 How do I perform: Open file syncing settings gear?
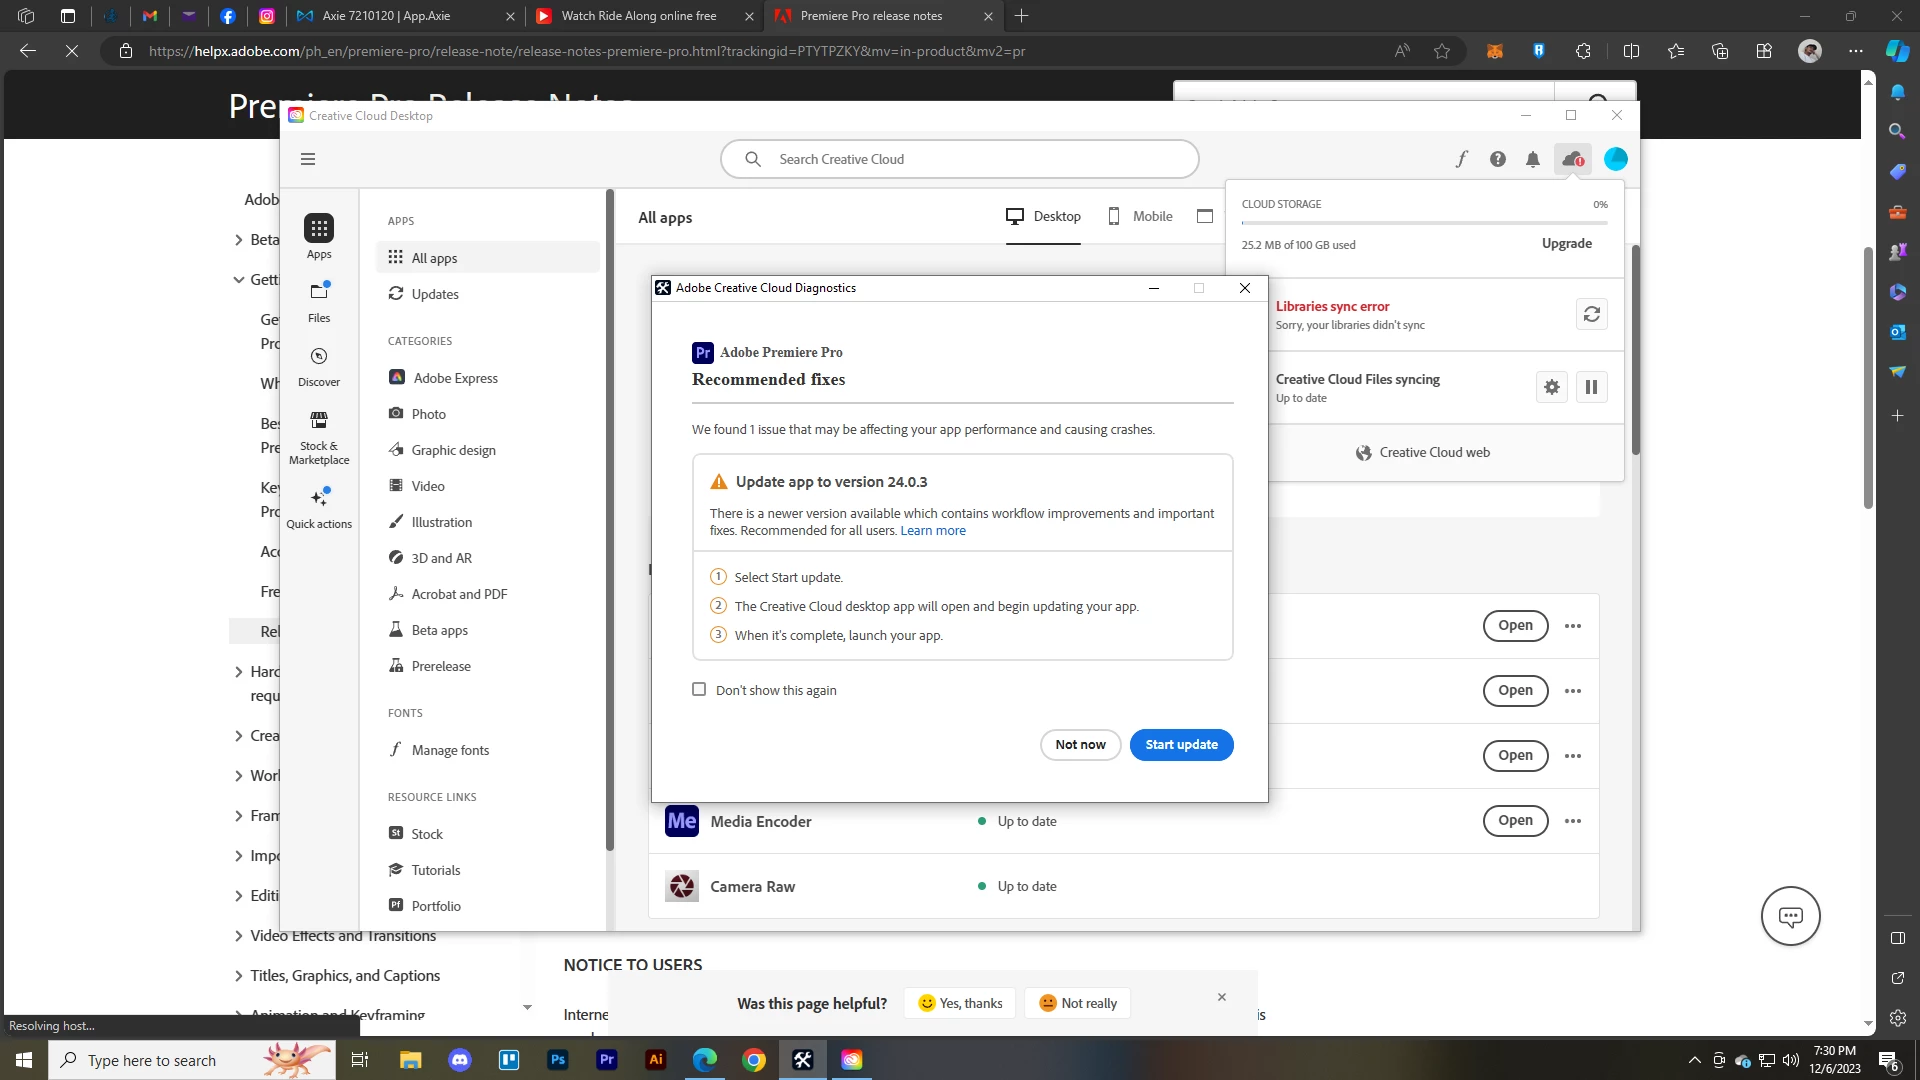tap(1551, 387)
